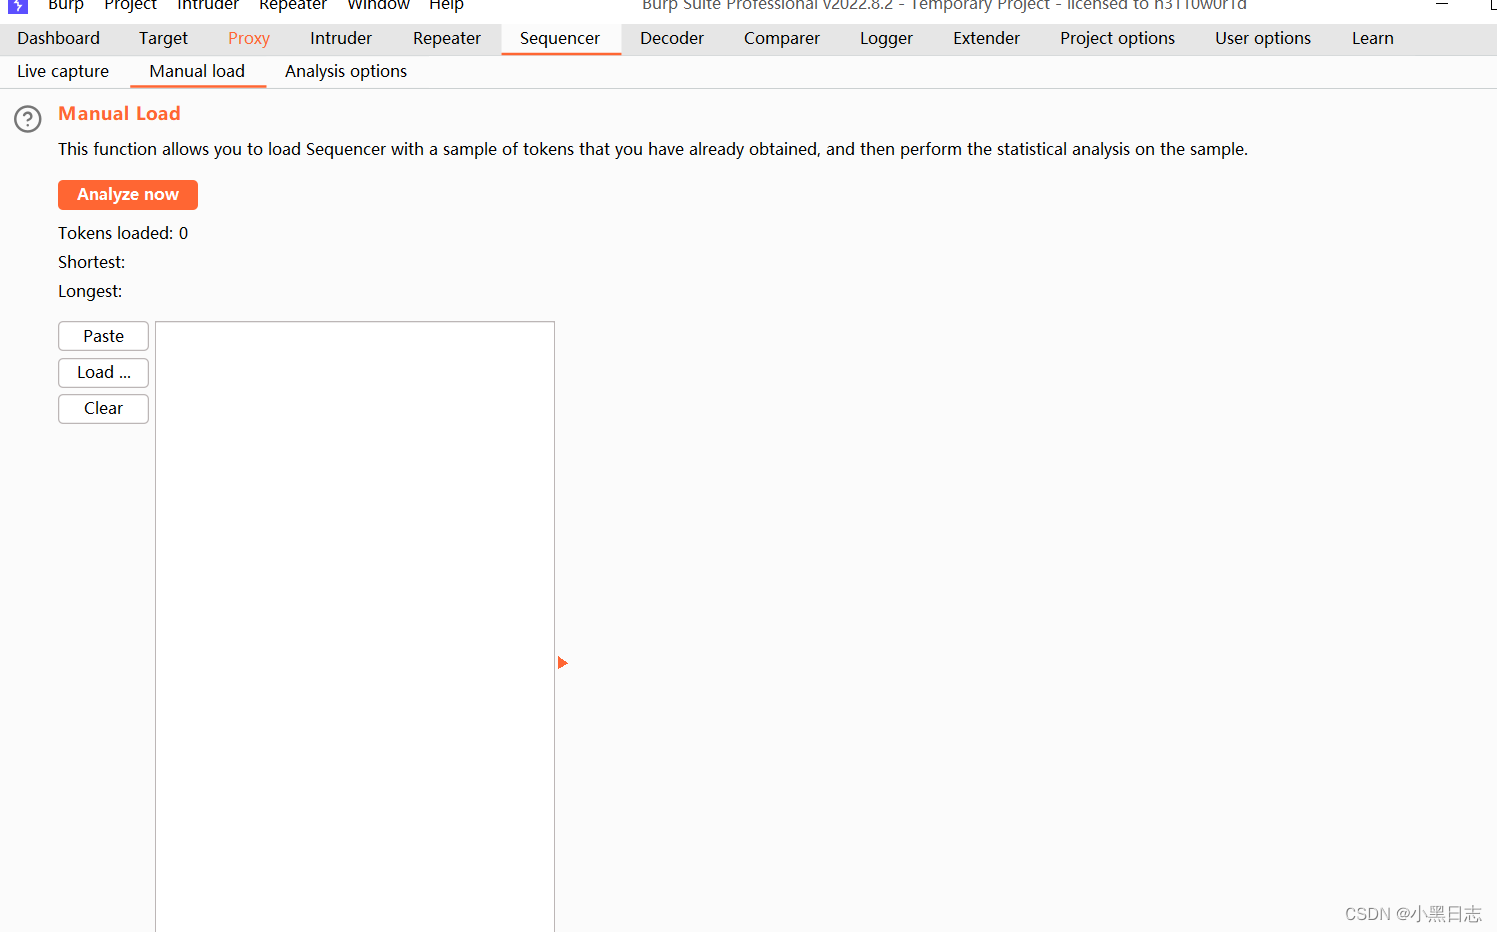The image size is (1497, 932).
Task: Switch to the Live capture sub-tab
Action: point(63,71)
